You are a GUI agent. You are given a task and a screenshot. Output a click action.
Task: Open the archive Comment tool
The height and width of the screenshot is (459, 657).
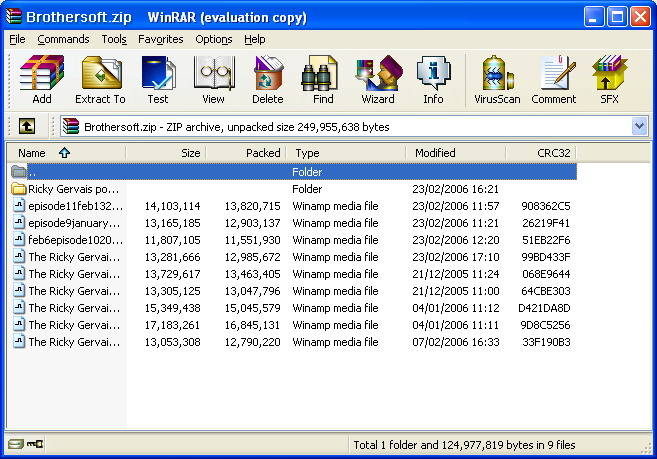553,80
